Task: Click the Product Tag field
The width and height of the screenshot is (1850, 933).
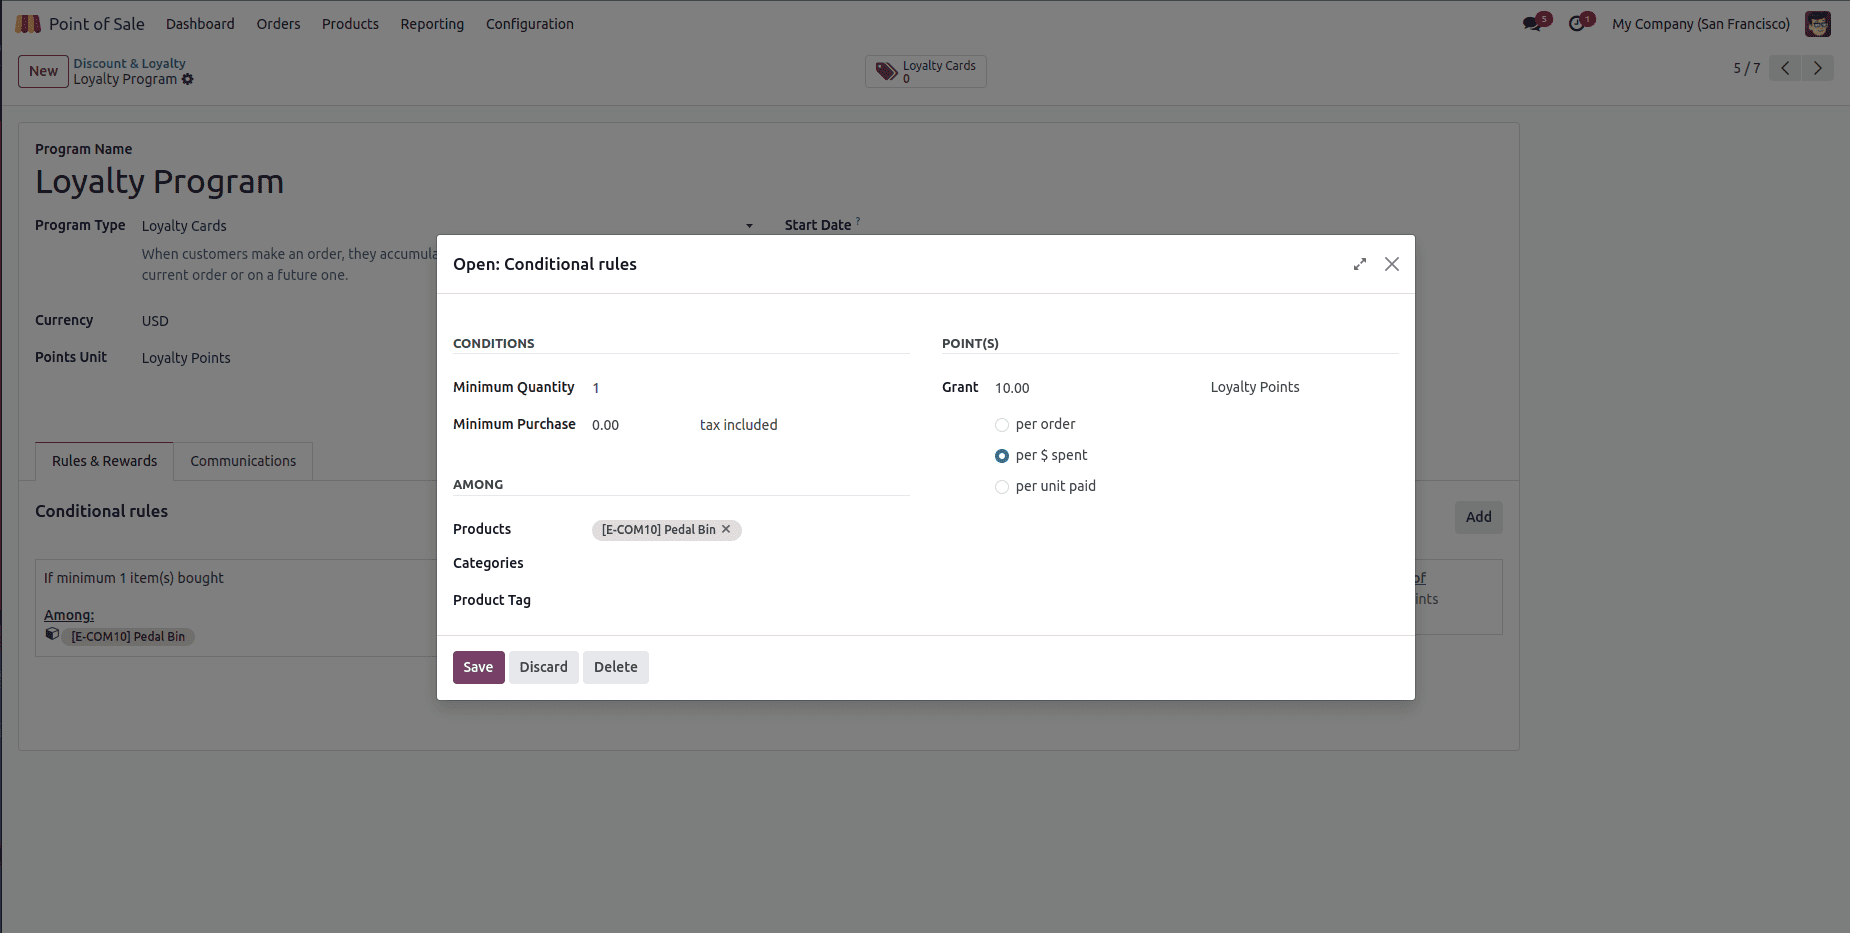Action: (x=749, y=601)
